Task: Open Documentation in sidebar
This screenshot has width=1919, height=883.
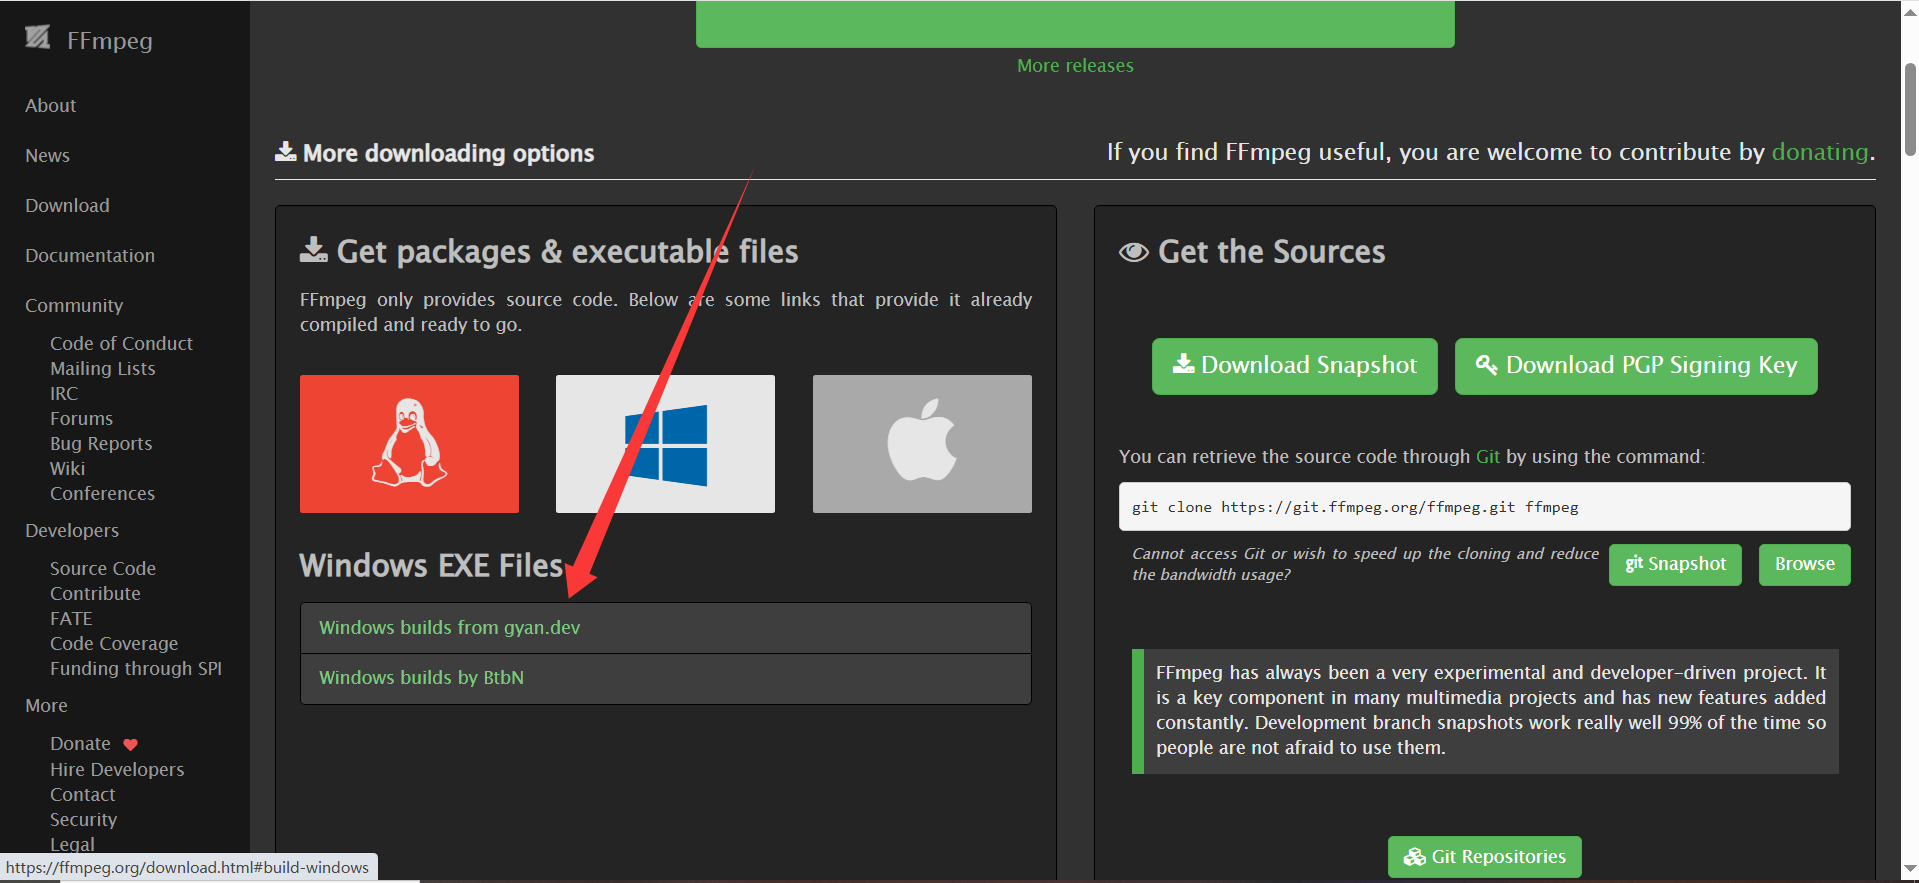Action: pos(90,255)
